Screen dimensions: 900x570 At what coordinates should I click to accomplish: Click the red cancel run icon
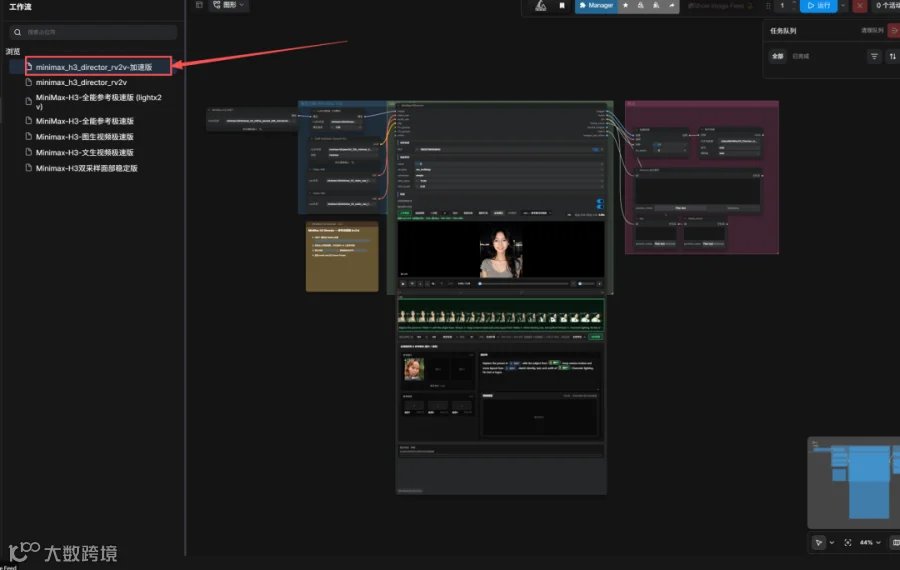click(859, 6)
